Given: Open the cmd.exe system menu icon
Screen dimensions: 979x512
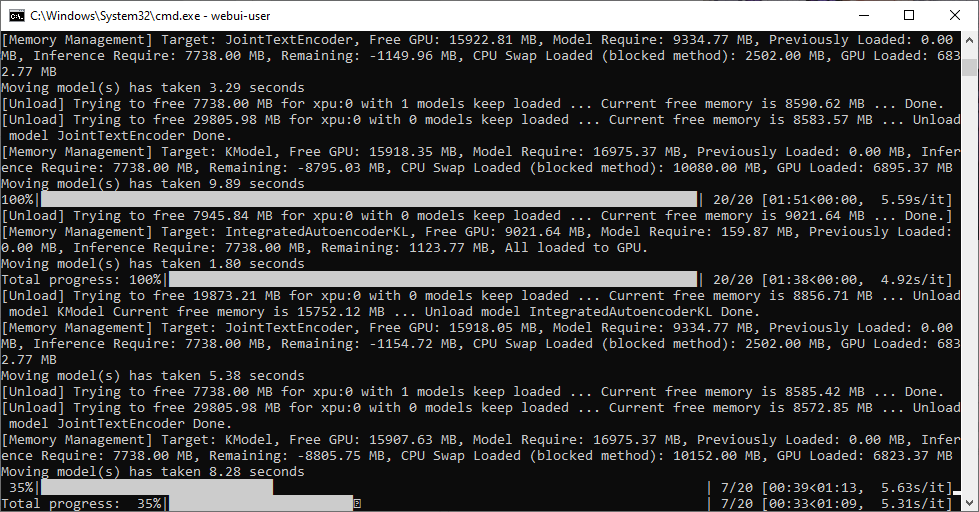Looking at the screenshot, I should [16, 15].
